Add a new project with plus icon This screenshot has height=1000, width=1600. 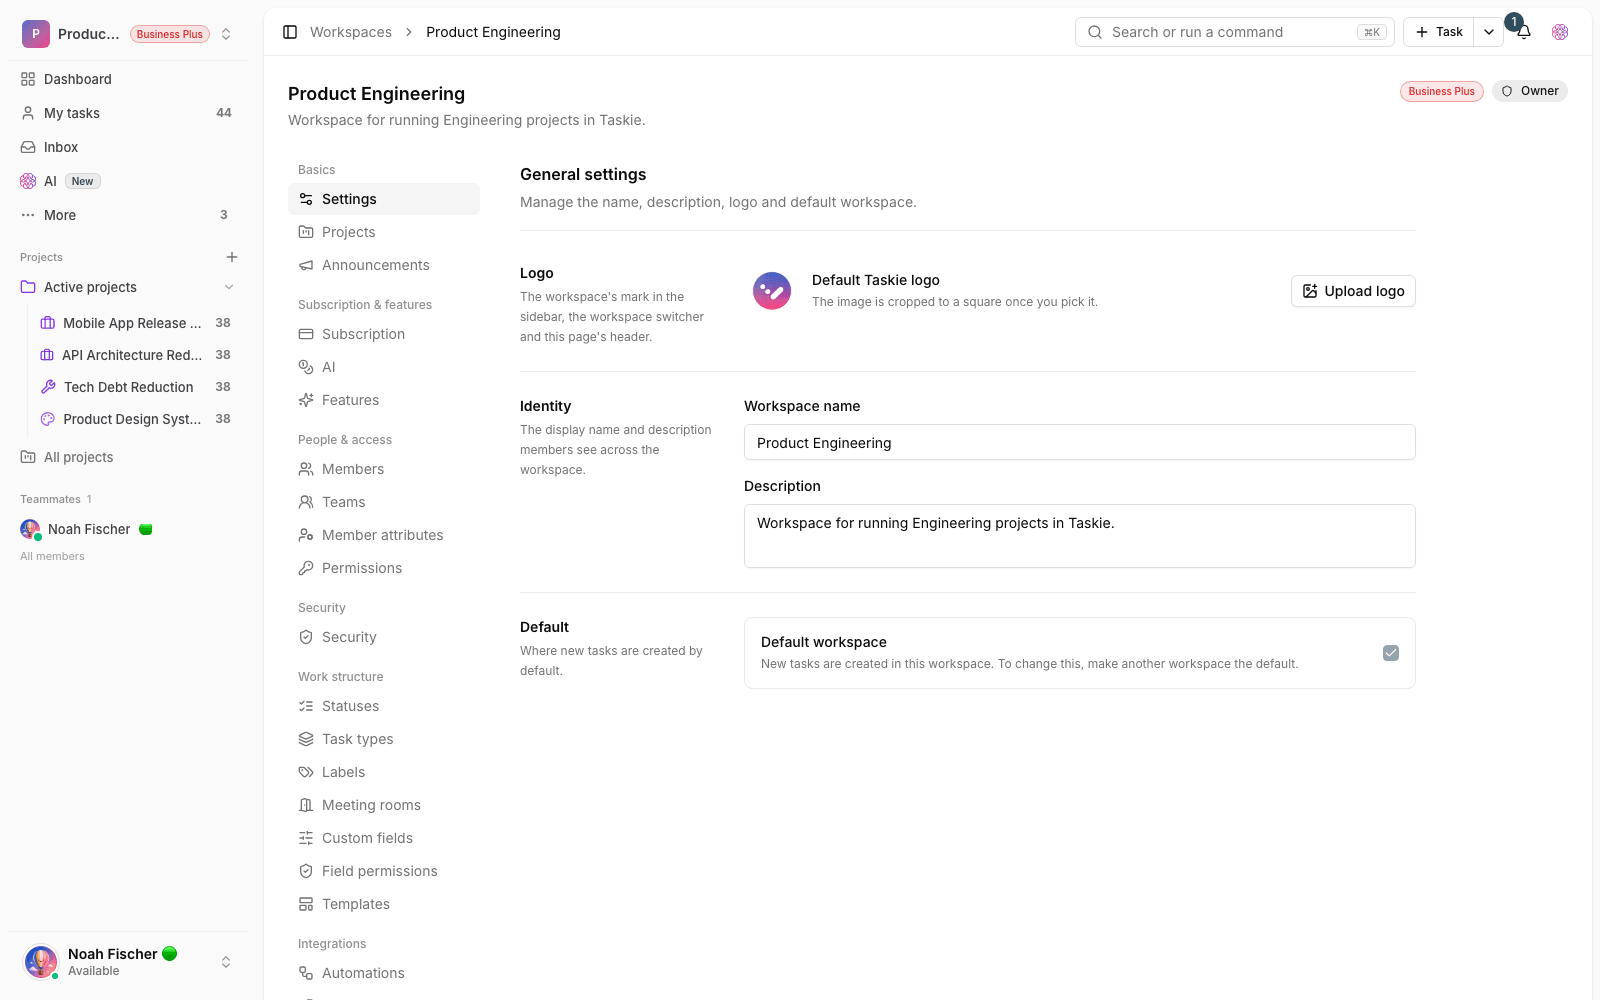(x=232, y=257)
